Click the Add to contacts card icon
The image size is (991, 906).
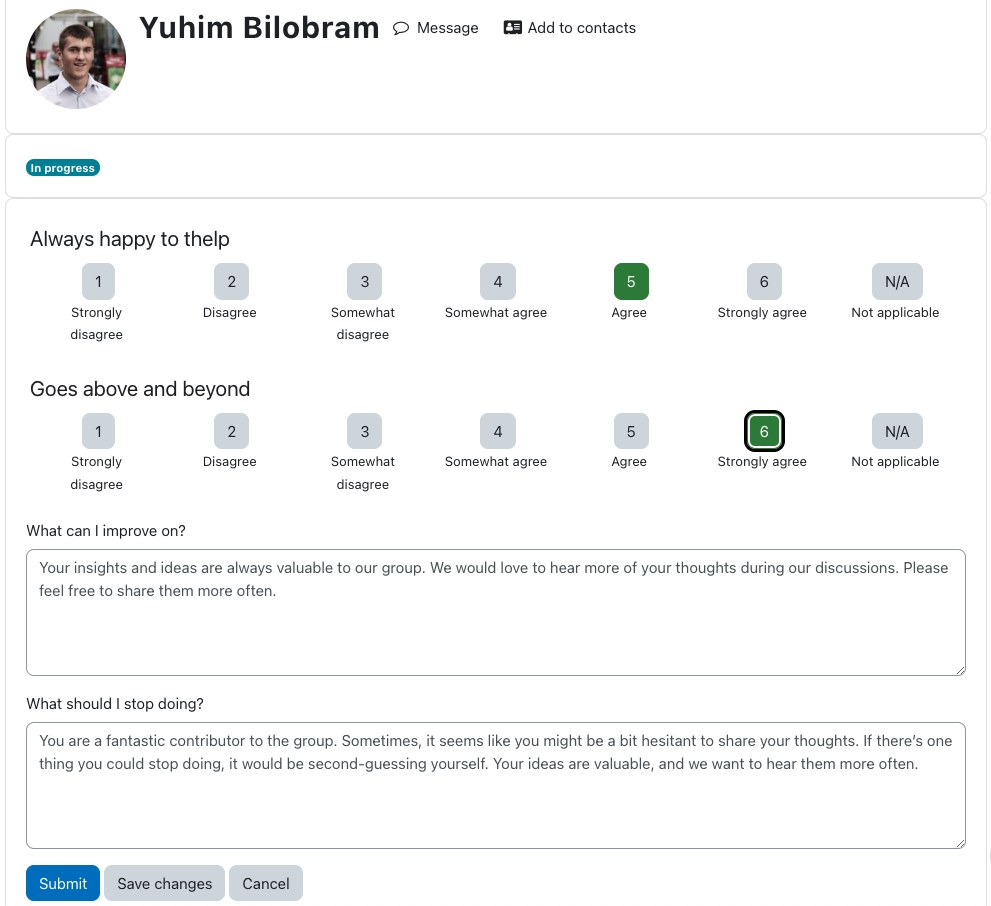(x=513, y=28)
